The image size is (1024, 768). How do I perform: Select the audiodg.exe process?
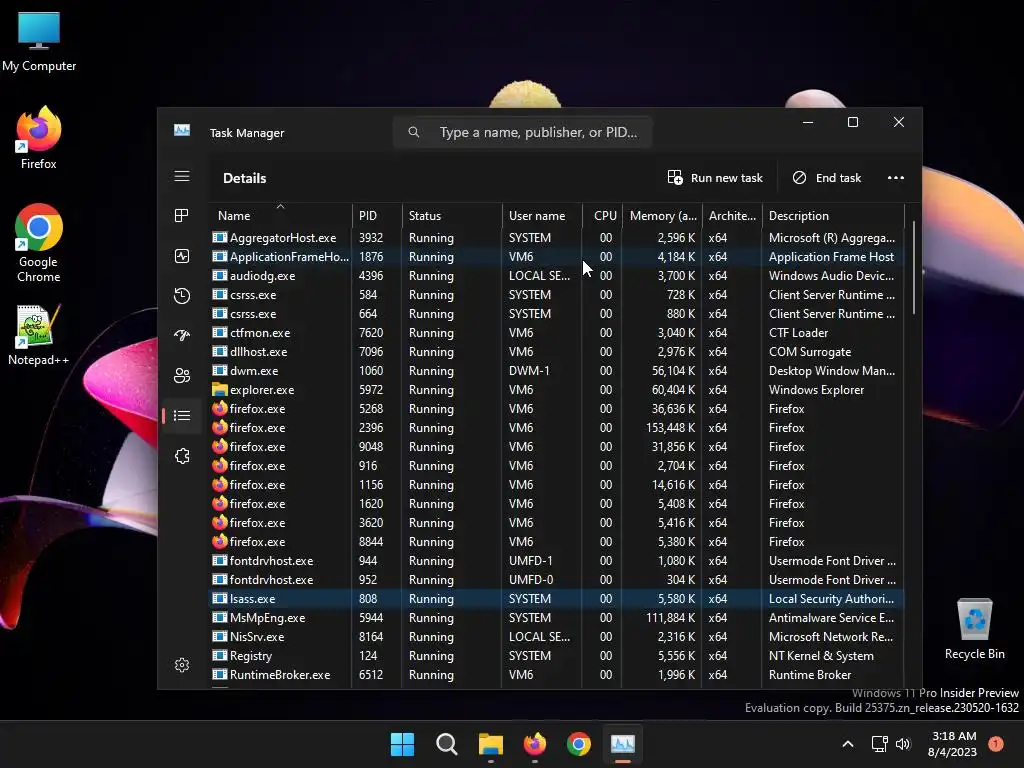[556, 276]
